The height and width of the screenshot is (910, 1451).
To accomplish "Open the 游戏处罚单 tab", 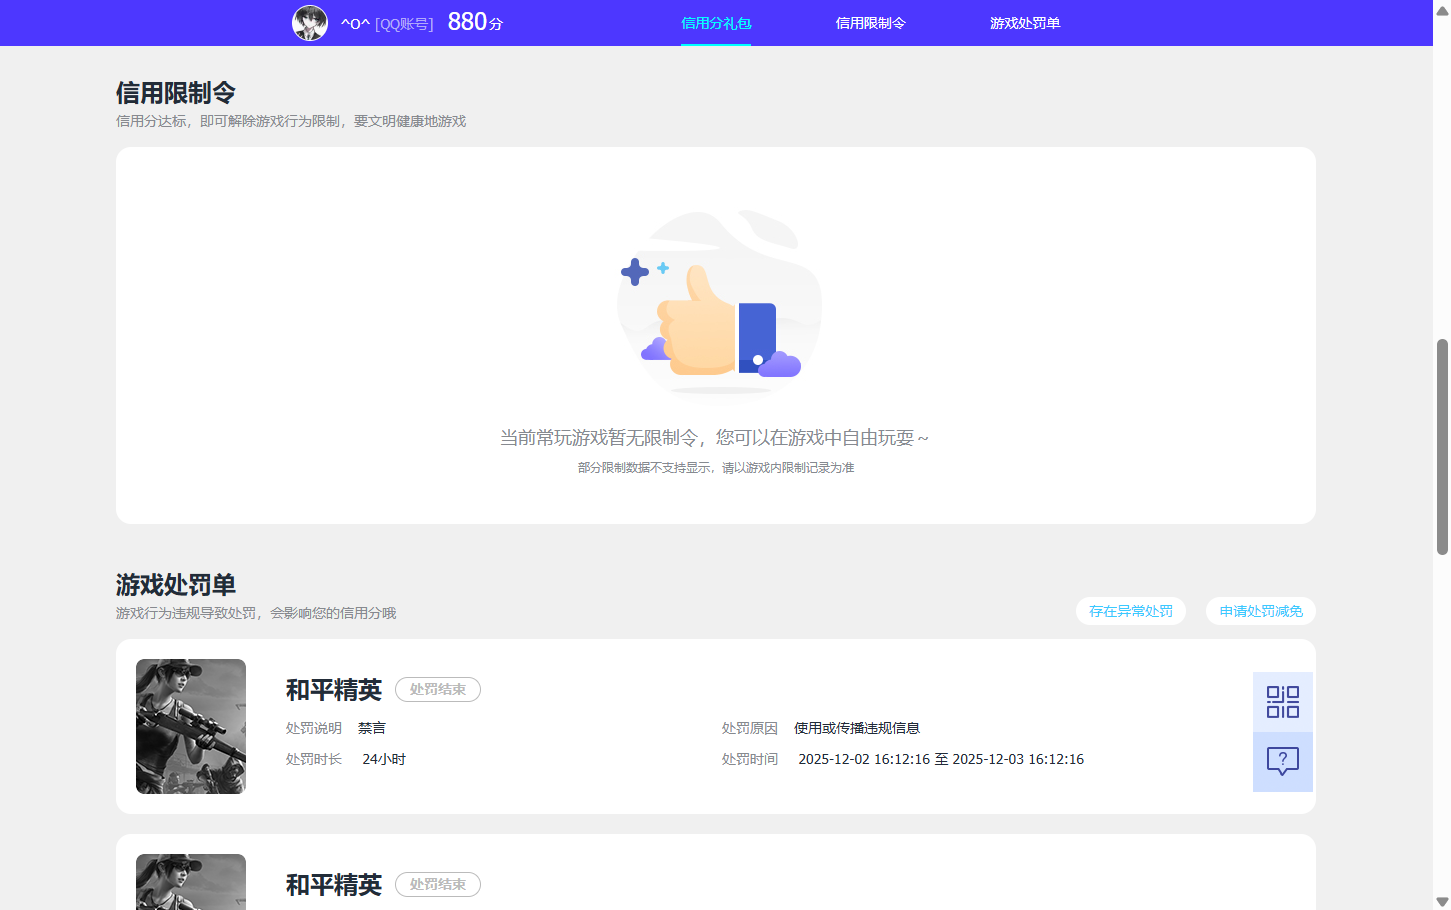I will coord(1025,22).
